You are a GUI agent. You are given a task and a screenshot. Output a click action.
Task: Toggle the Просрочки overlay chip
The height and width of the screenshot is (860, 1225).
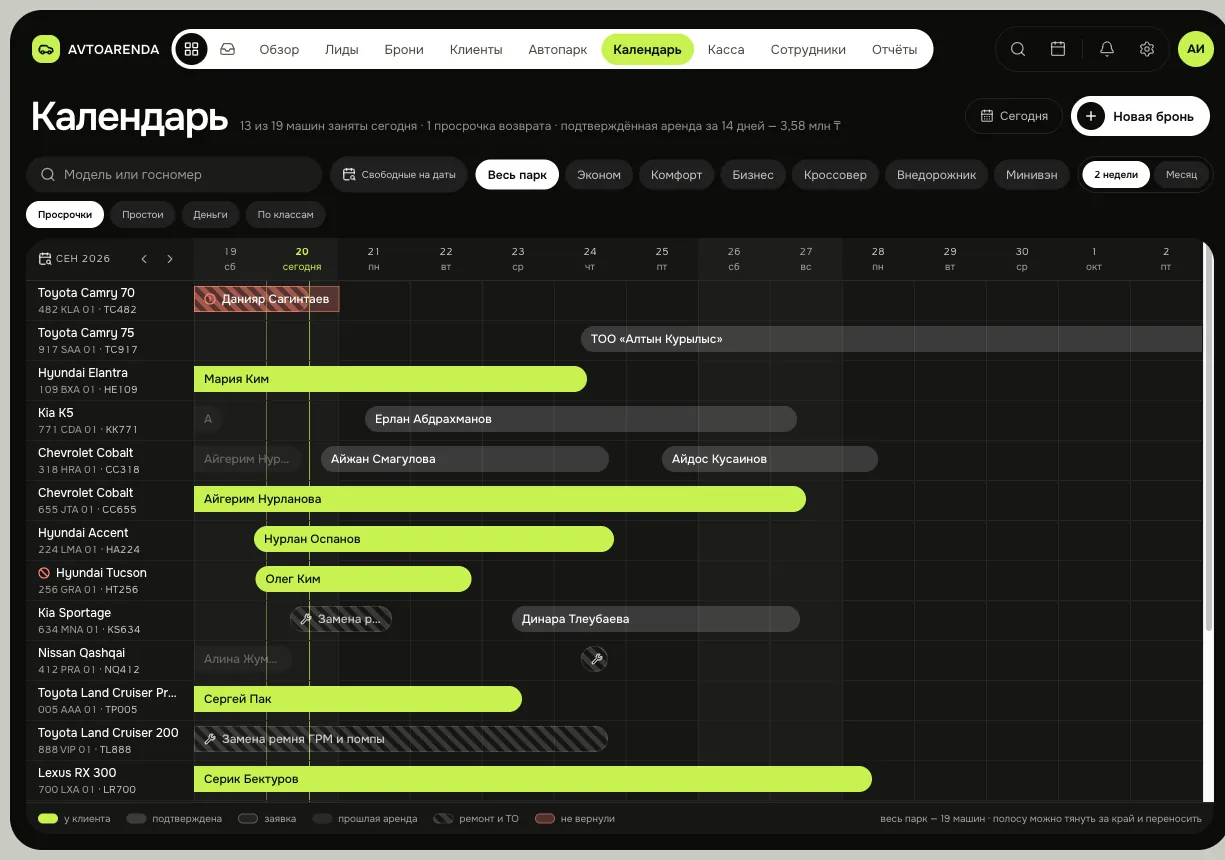tap(65, 214)
